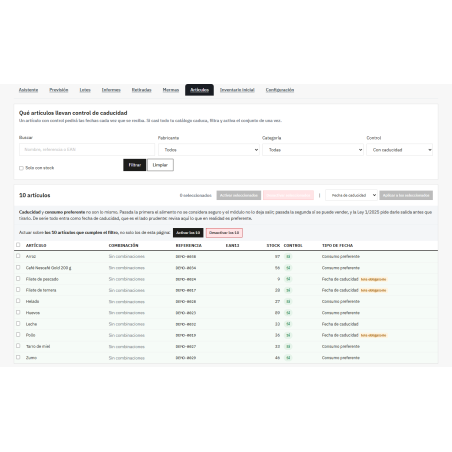Click the Leche article name
This screenshot has height=452, width=452.
click(31, 324)
